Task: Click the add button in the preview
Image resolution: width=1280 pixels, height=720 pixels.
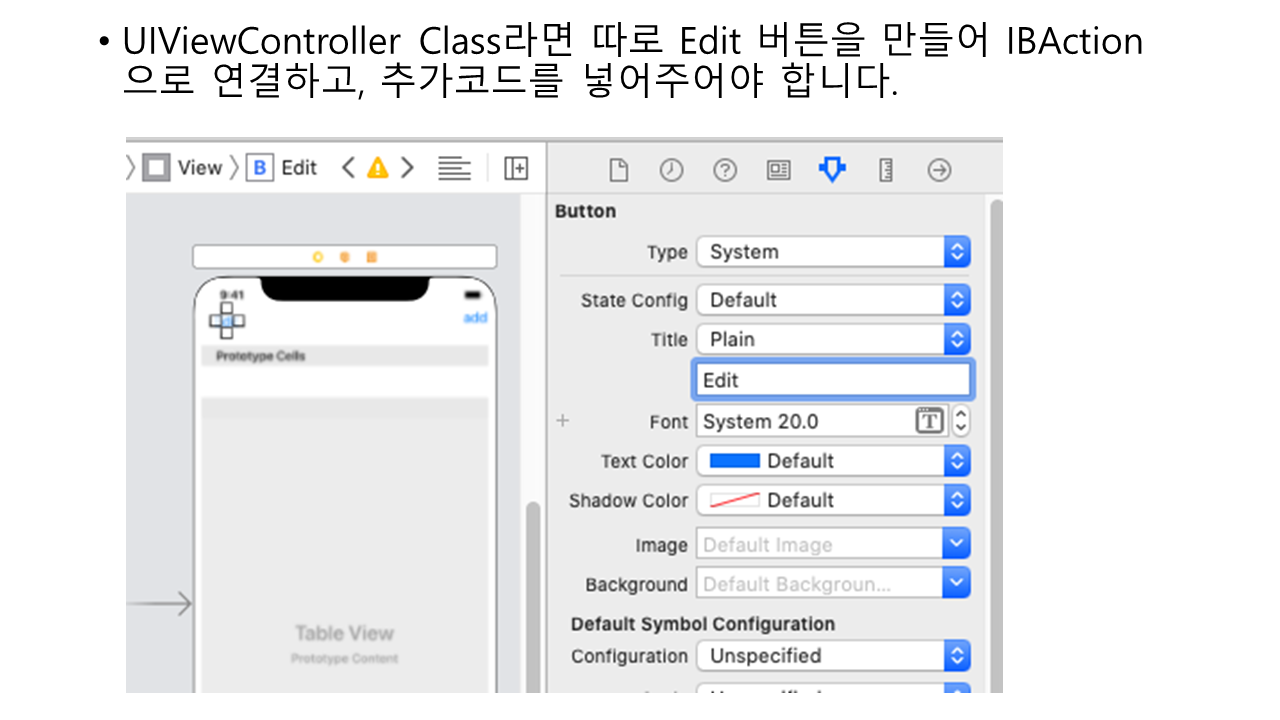Action: (x=475, y=318)
